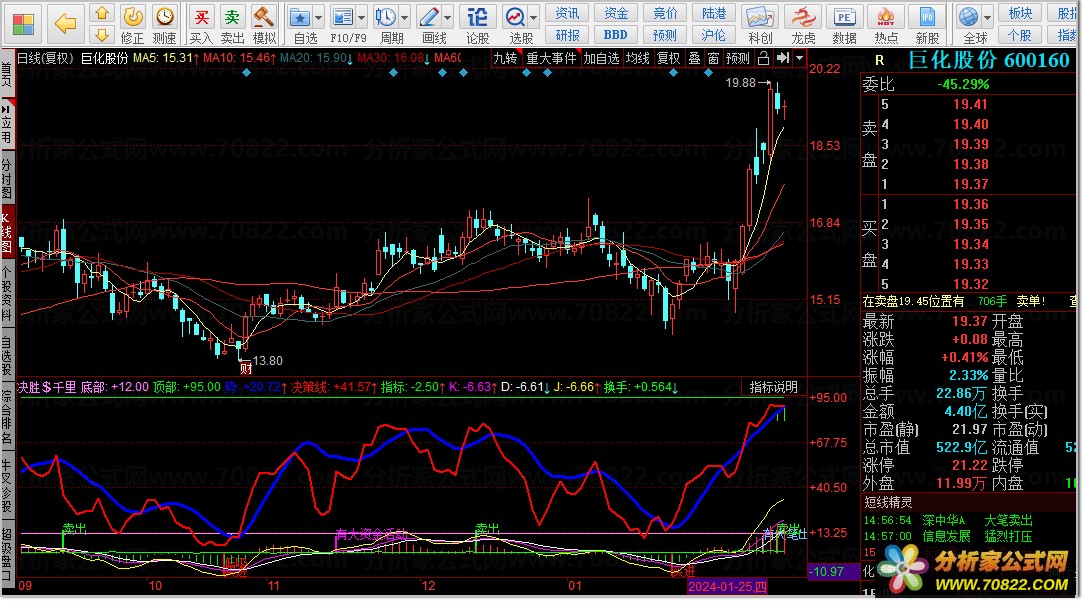Switch to the 牛叉诊股 side tab

(7, 486)
